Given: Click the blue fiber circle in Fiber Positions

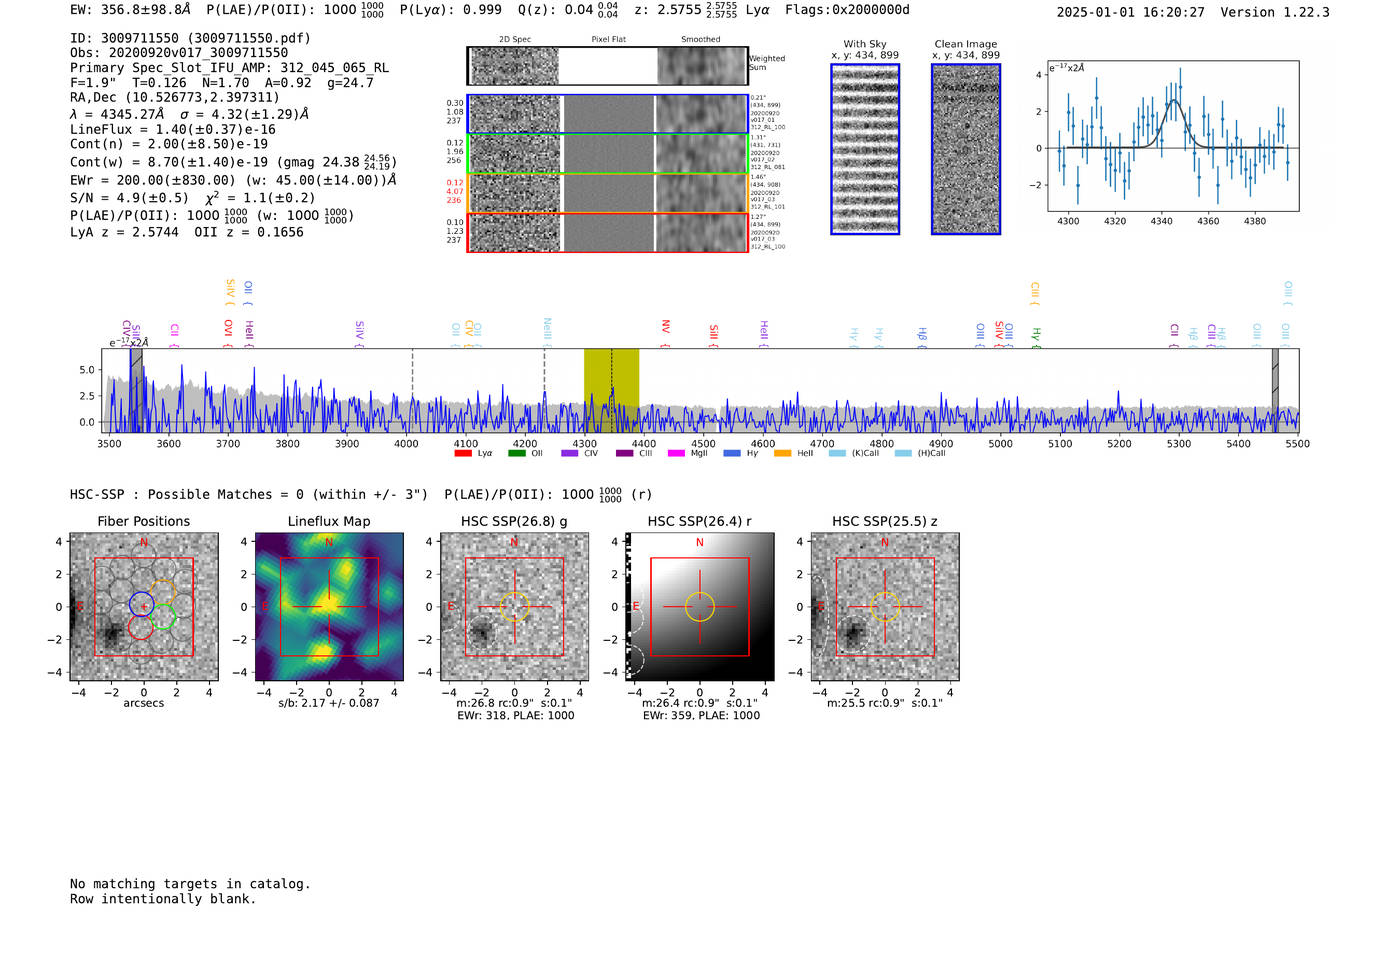Looking at the screenshot, I should tap(141, 604).
